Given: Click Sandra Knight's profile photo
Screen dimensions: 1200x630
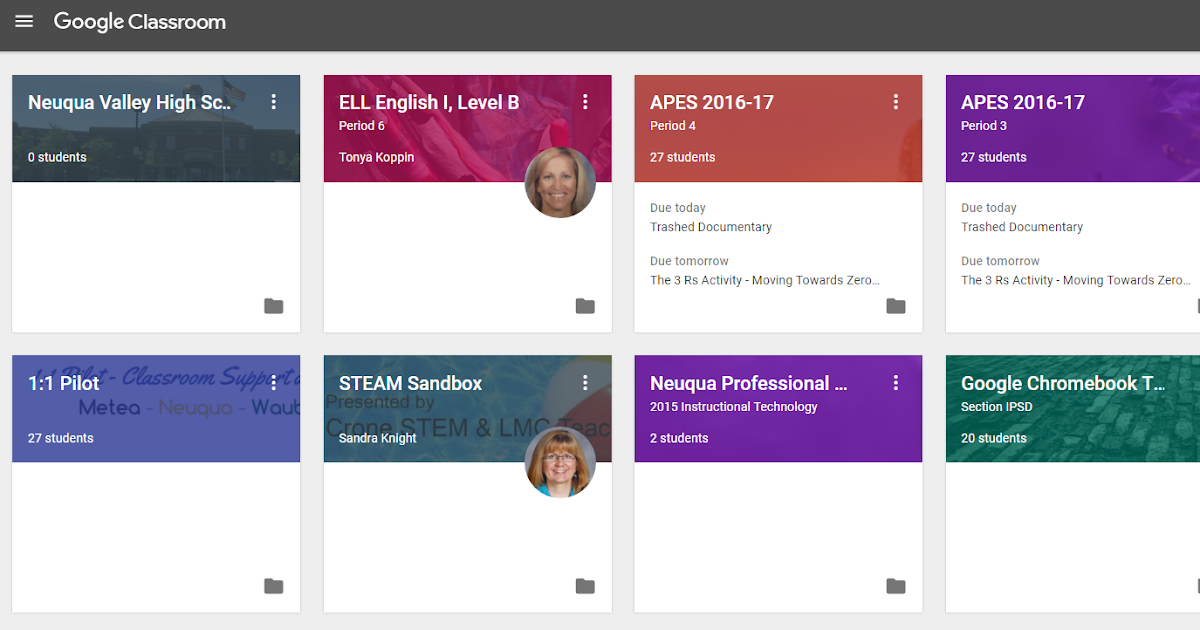Looking at the screenshot, I should (560, 462).
